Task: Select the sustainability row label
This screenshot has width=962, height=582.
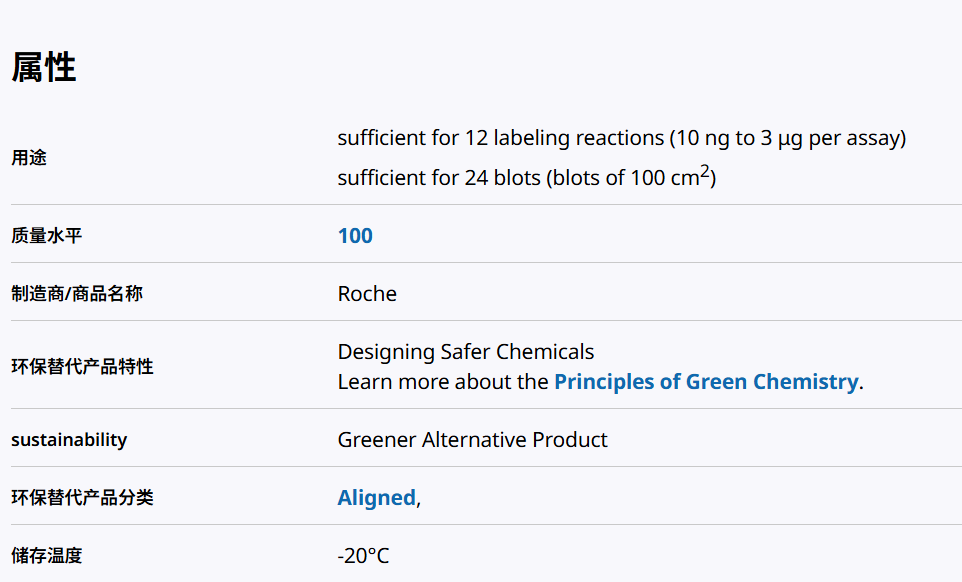Action: pos(69,440)
